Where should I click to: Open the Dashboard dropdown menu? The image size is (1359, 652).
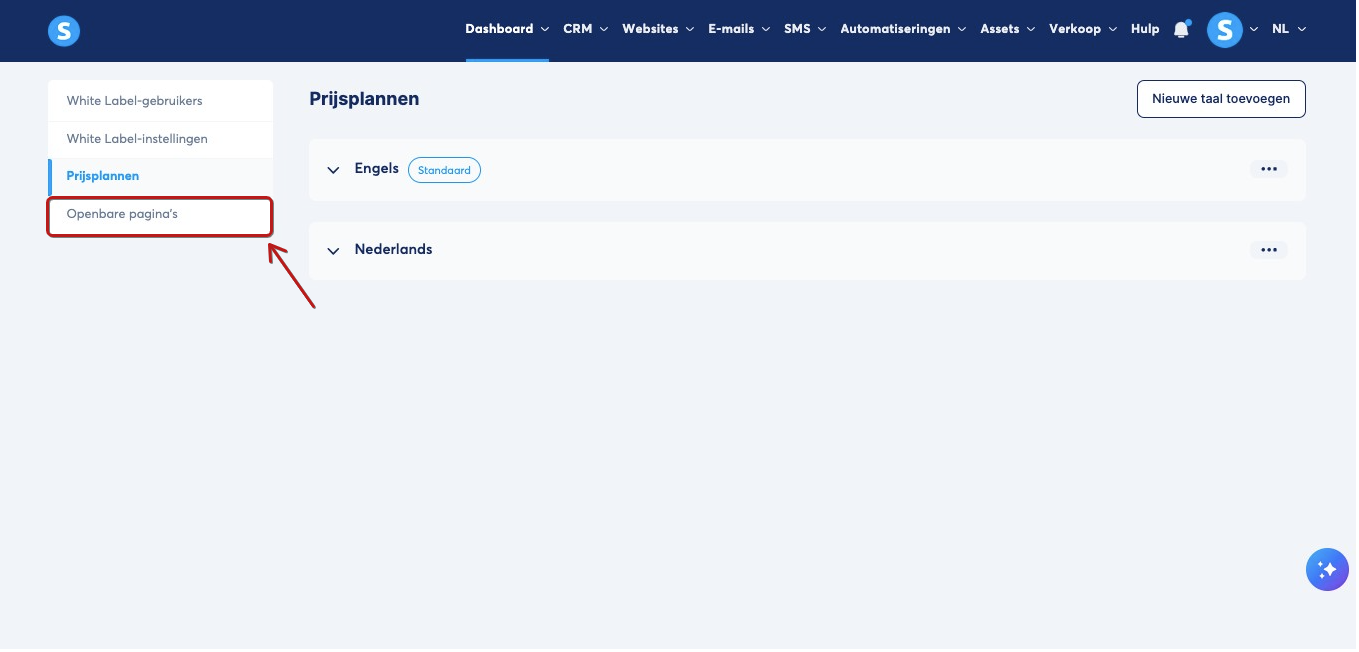pyautogui.click(x=507, y=29)
